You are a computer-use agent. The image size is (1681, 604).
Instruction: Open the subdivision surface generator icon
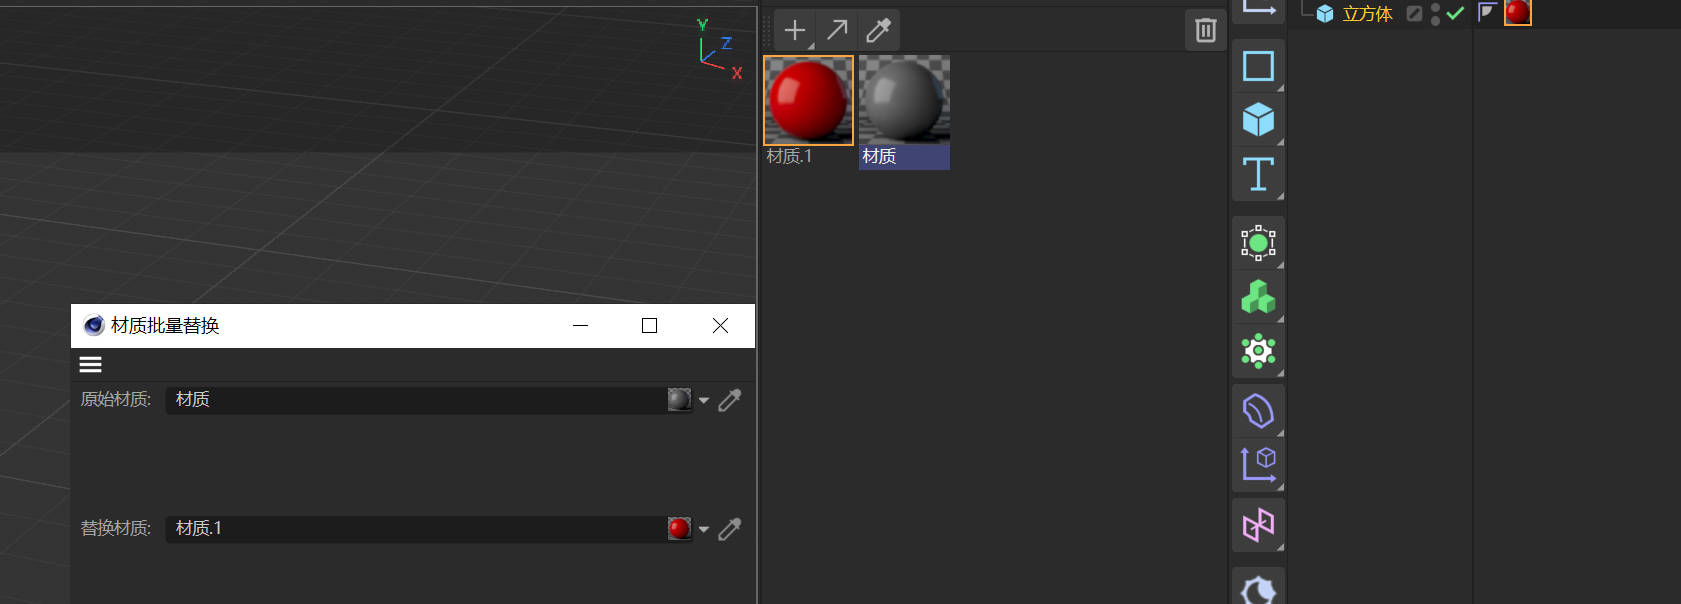(x=1258, y=243)
